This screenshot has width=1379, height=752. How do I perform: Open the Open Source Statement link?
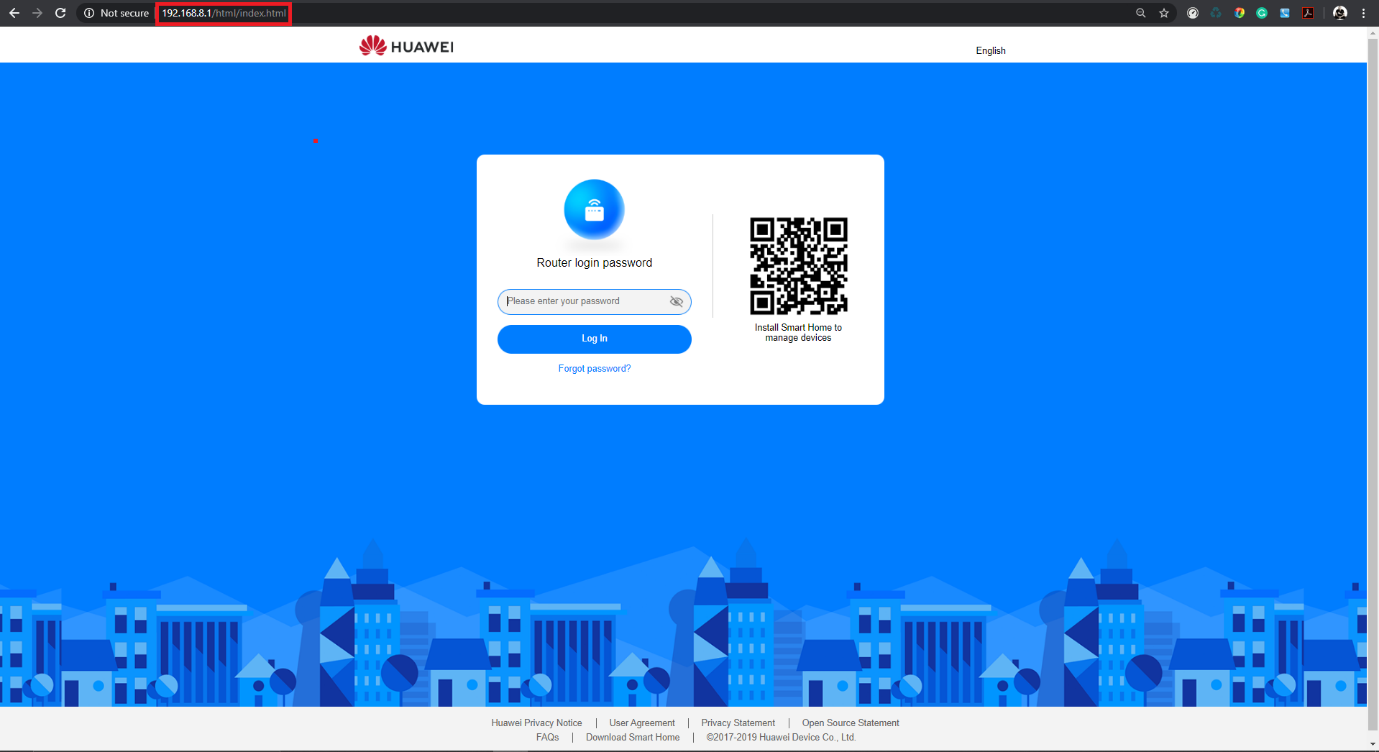[850, 723]
